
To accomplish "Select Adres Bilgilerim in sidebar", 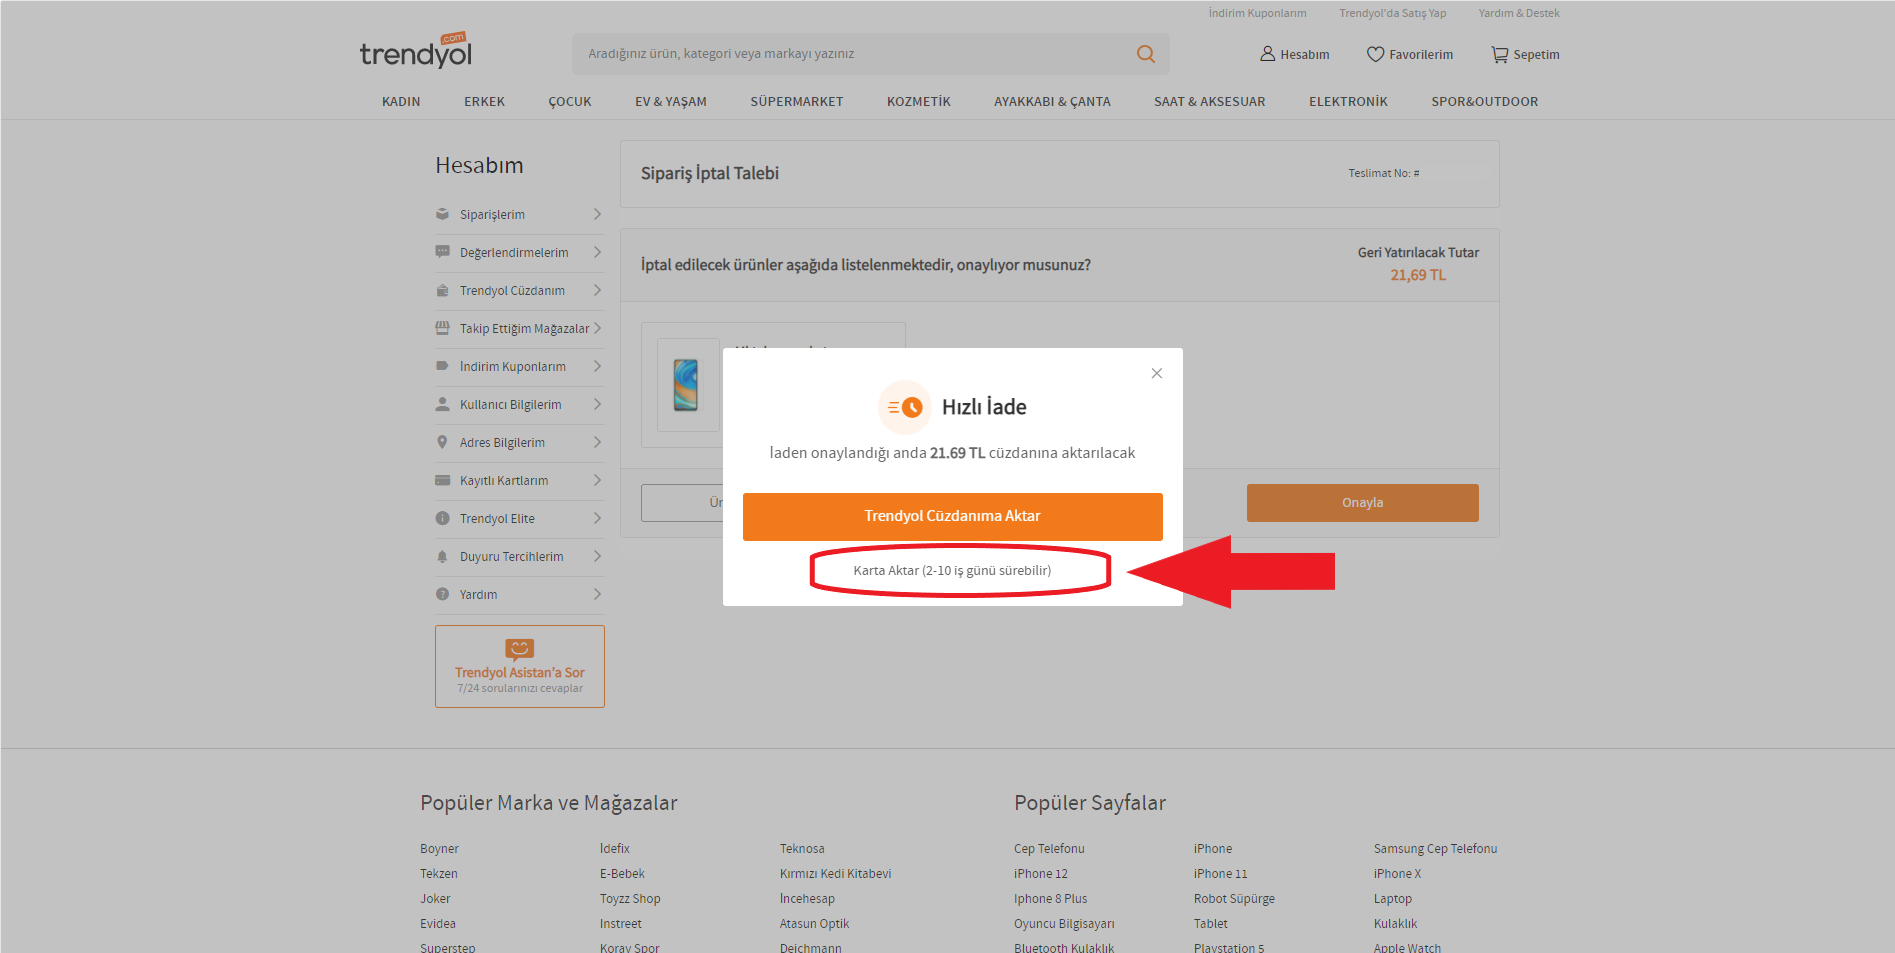I will coord(502,442).
